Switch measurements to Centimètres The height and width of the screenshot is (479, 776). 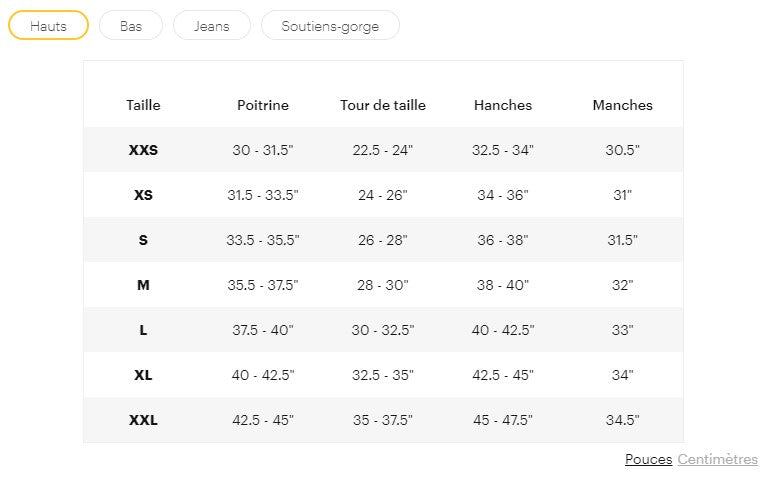coord(717,459)
